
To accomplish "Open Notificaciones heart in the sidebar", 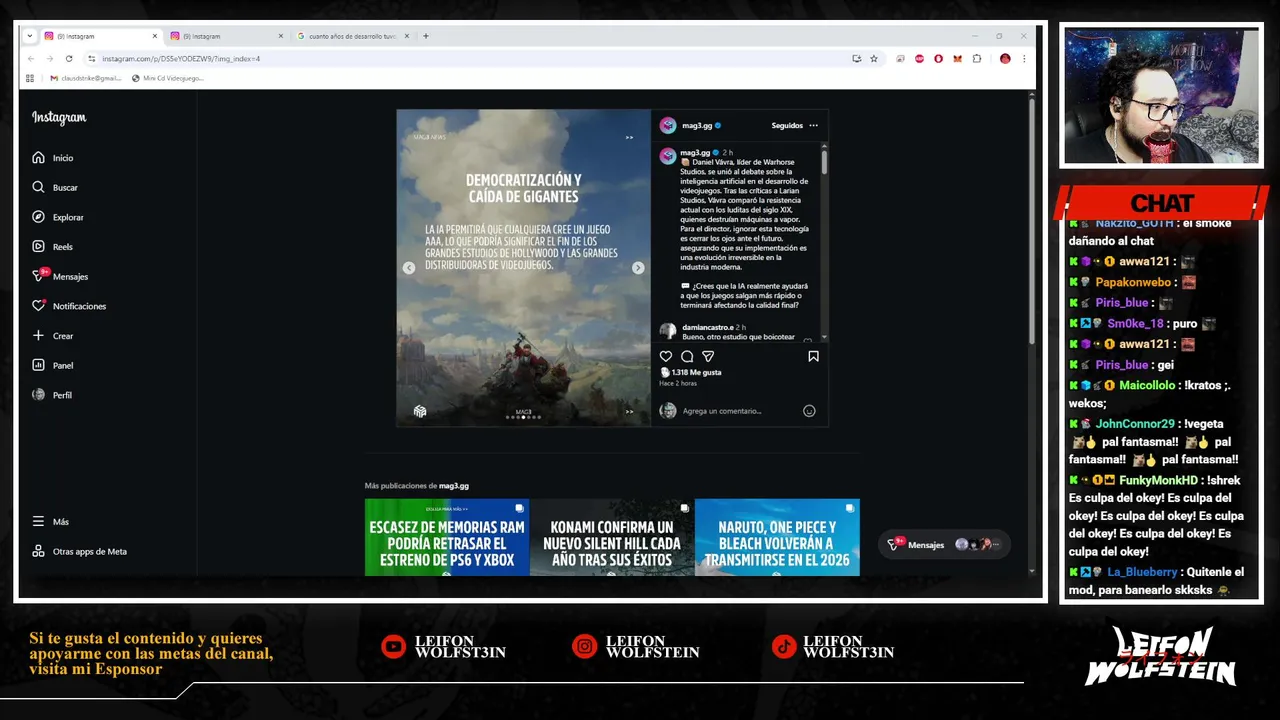I will click(68, 306).
